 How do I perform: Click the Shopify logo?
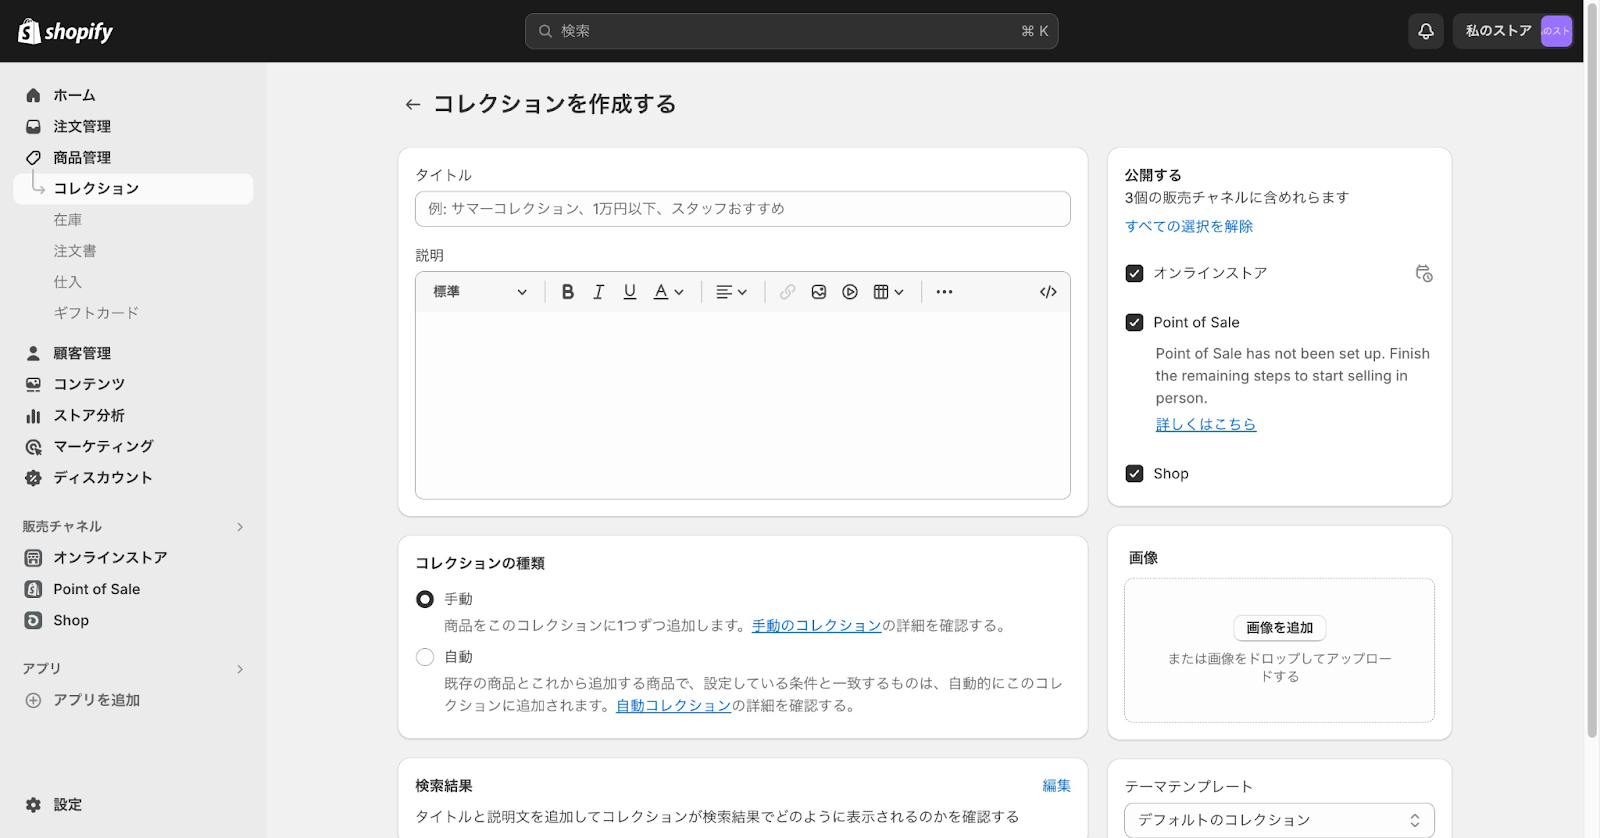click(x=65, y=31)
